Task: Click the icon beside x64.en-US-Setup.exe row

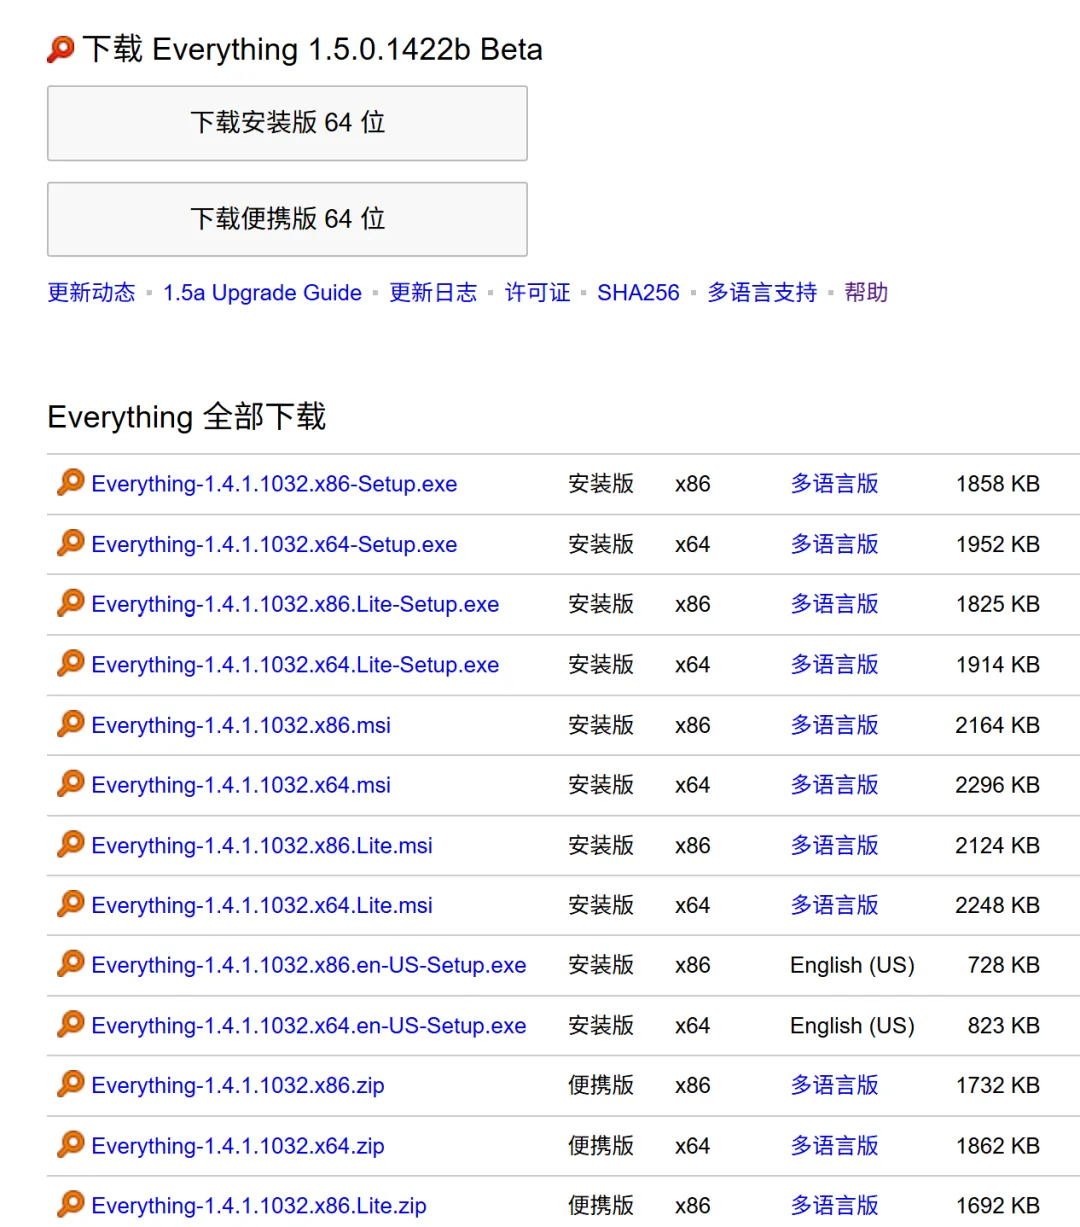Action: [71, 1024]
